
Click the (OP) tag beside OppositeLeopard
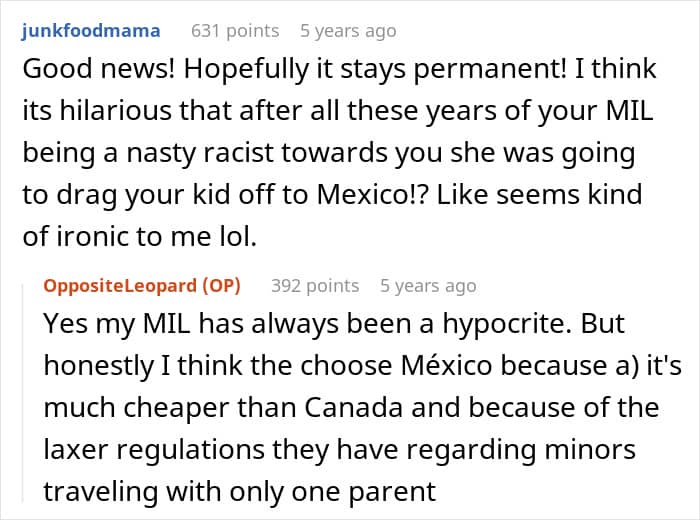(x=221, y=286)
